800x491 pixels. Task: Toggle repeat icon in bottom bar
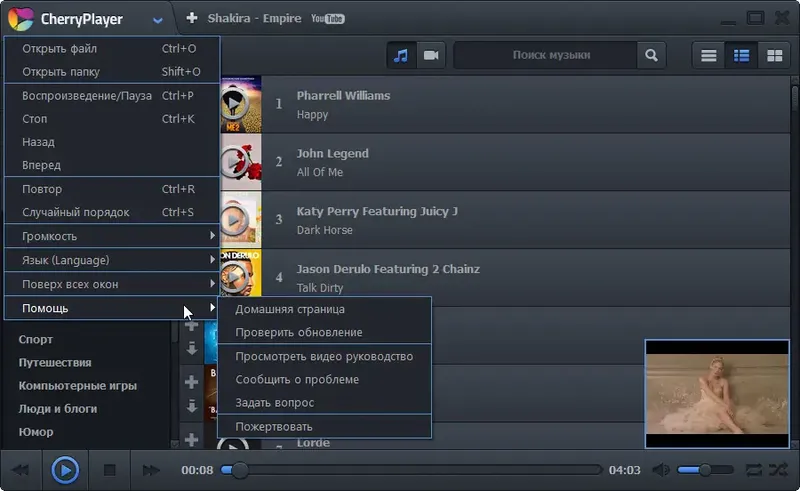pyautogui.click(x=754, y=470)
